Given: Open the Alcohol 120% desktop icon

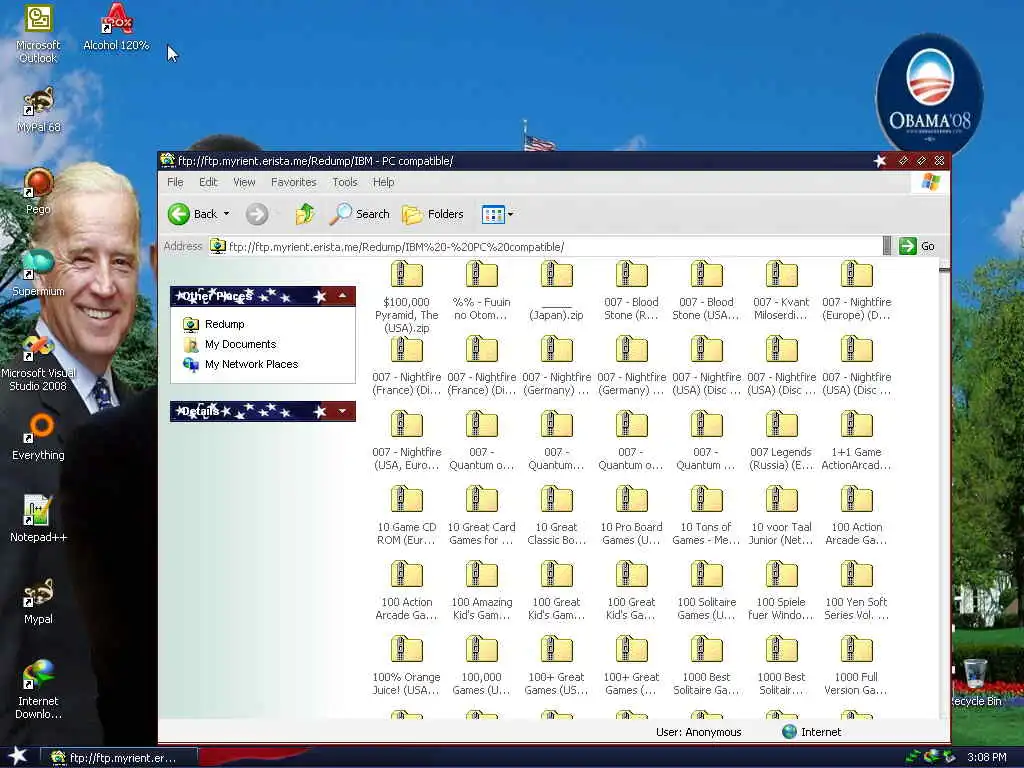Looking at the screenshot, I should [116, 27].
